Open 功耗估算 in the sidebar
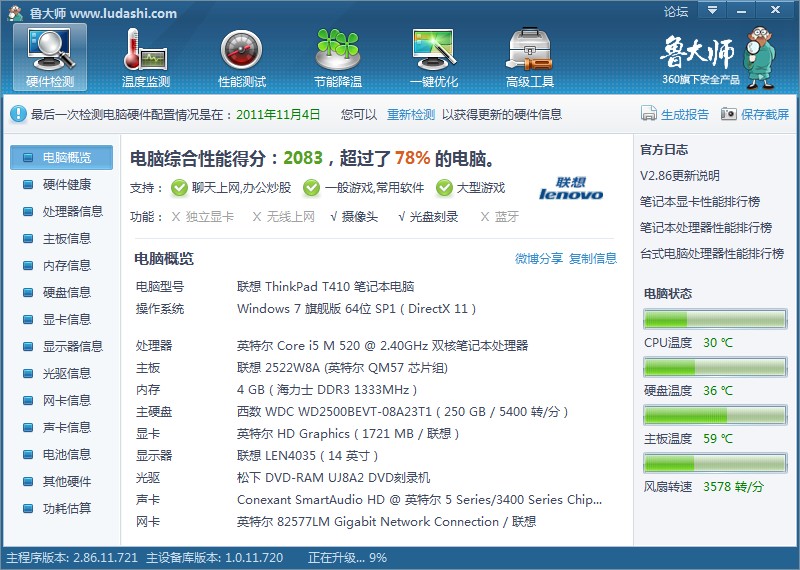This screenshot has height=570, width=800. 66,508
